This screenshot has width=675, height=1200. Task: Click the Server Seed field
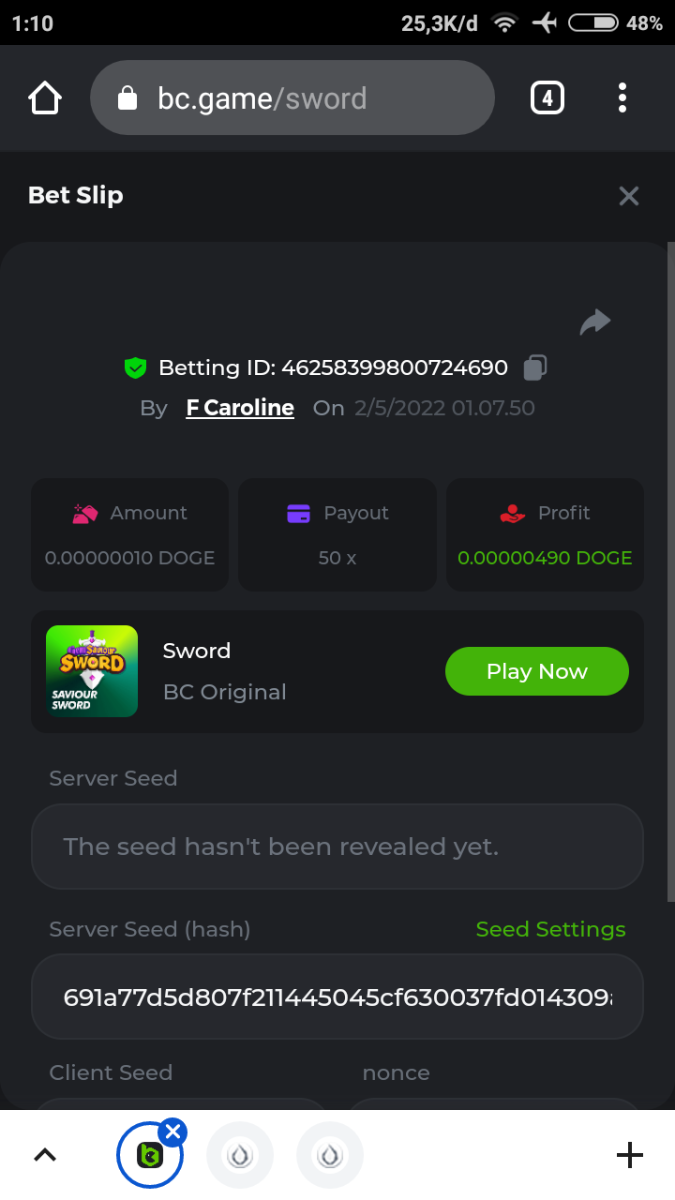pos(337,847)
